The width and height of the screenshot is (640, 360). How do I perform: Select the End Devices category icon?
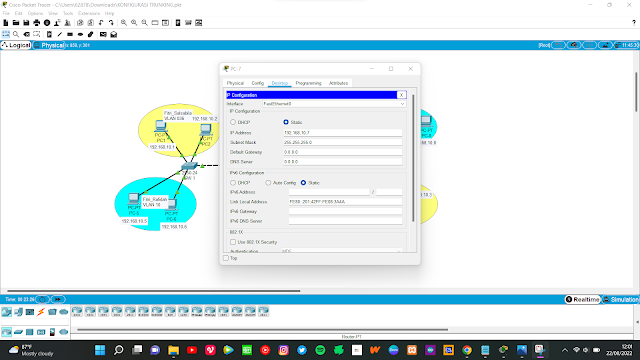coord(18,312)
